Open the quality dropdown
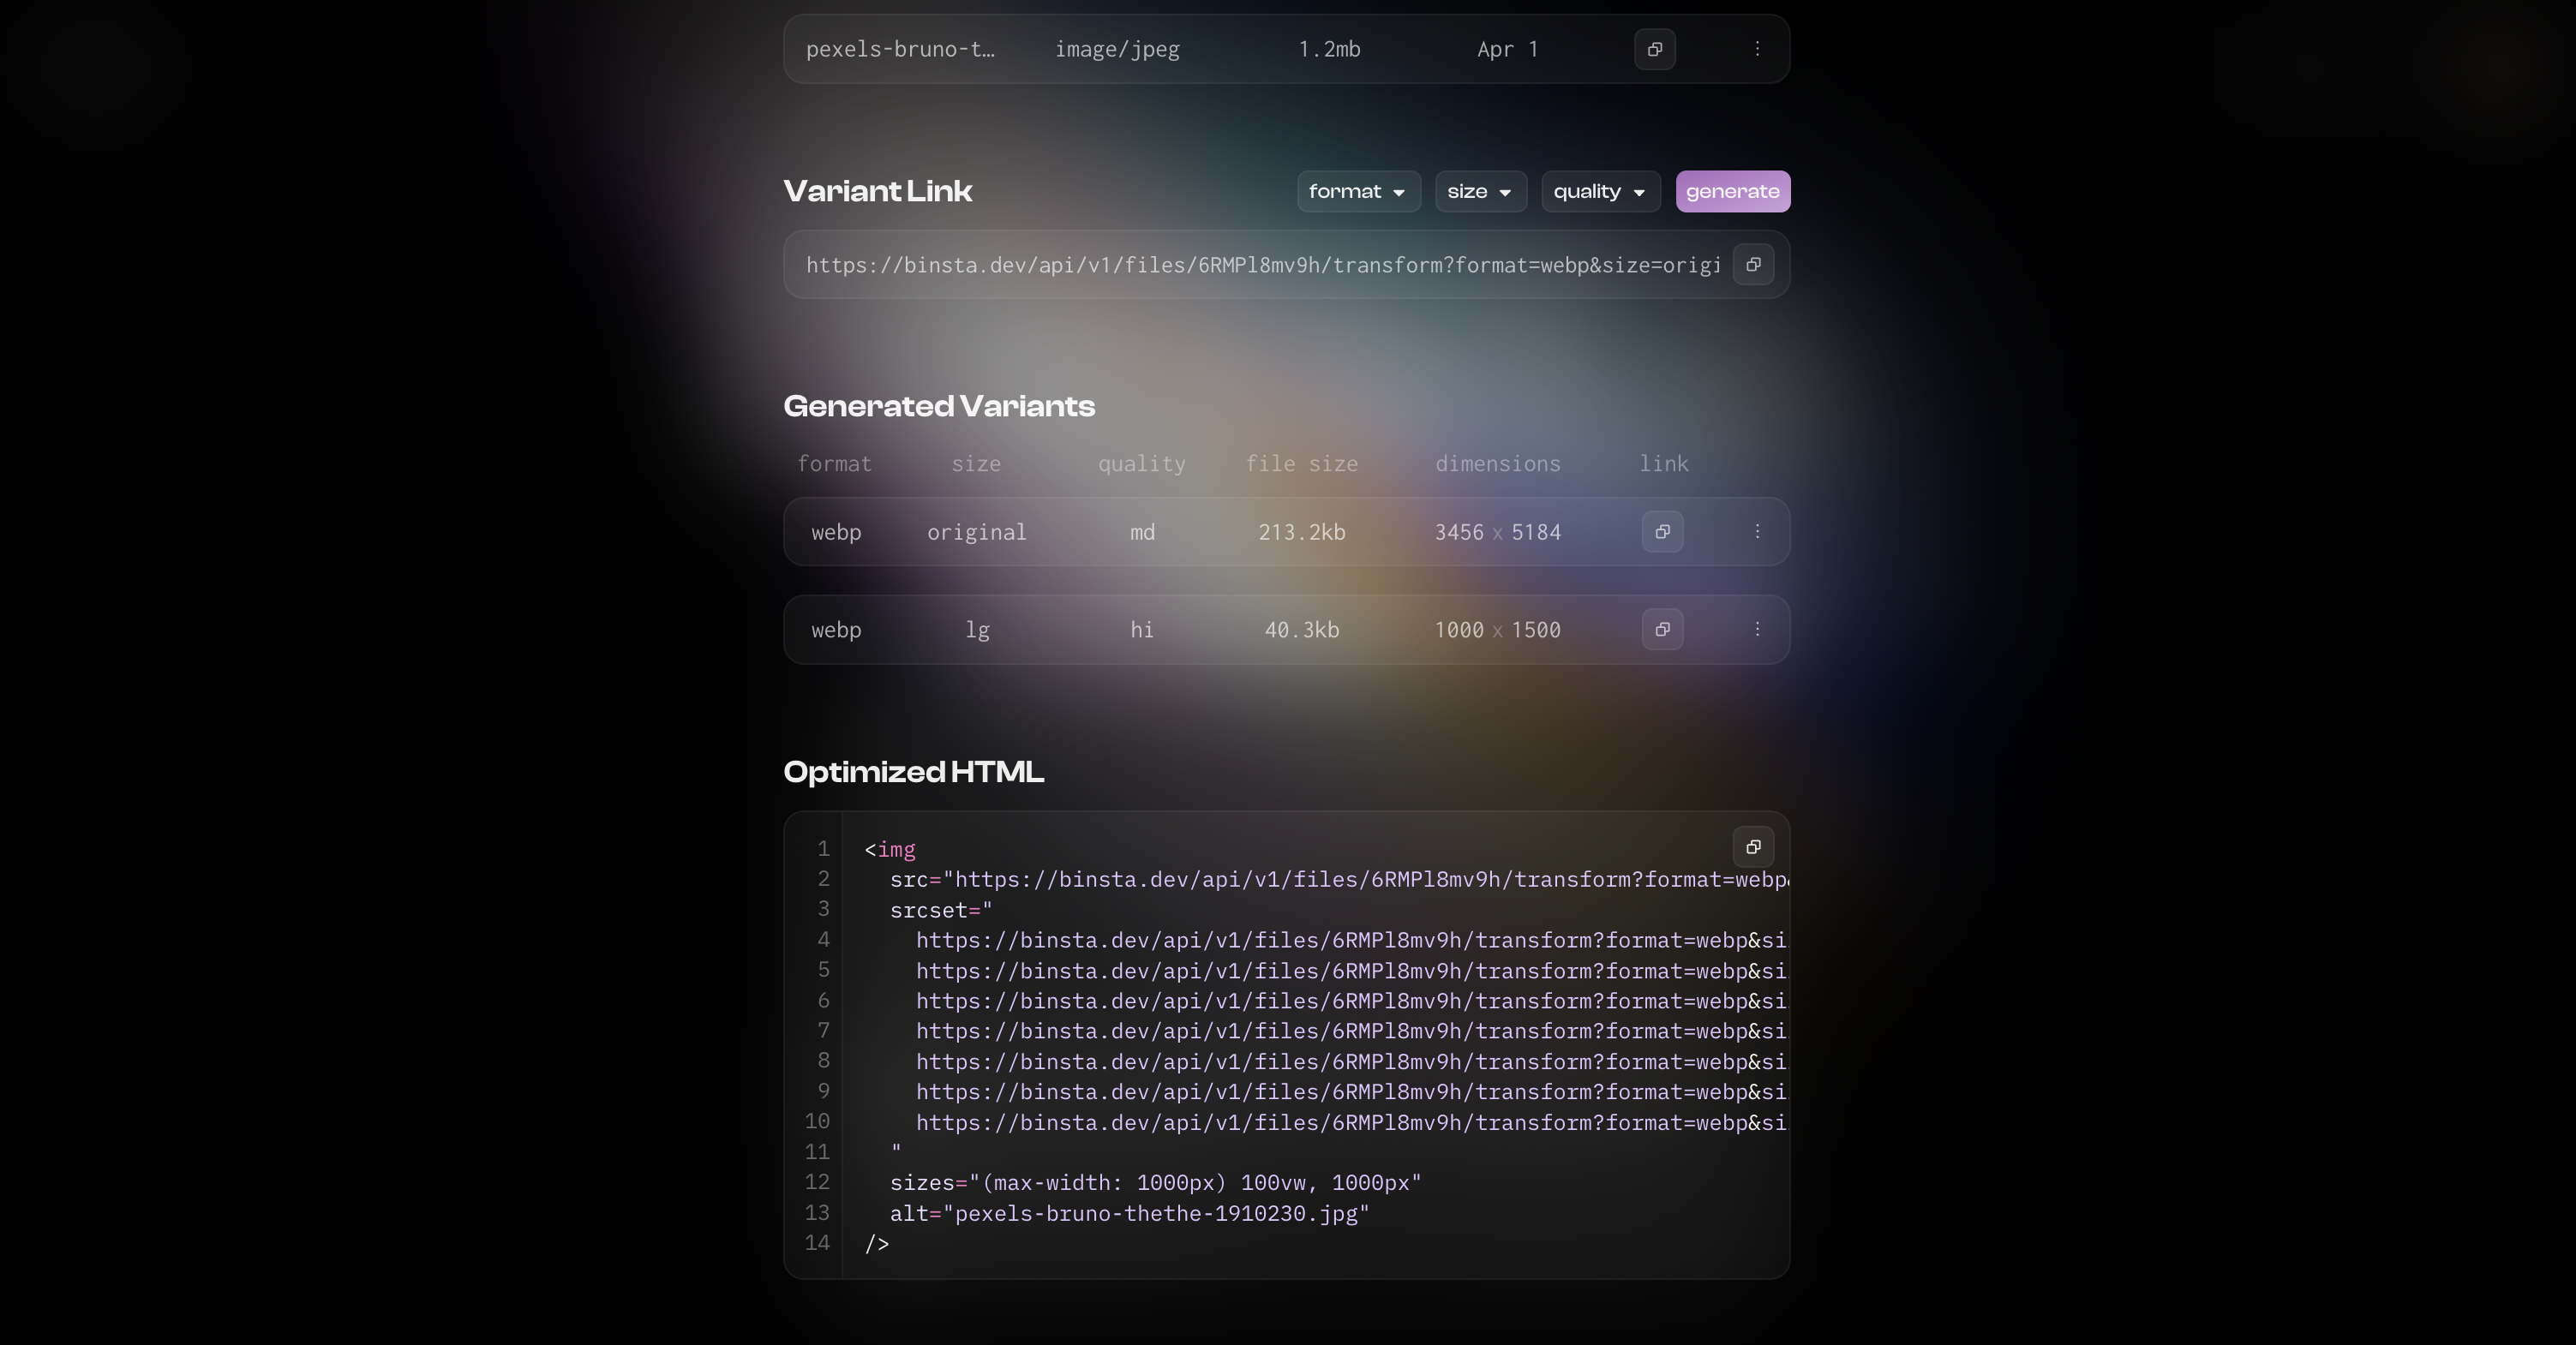The height and width of the screenshot is (1345, 2576). tap(1601, 192)
